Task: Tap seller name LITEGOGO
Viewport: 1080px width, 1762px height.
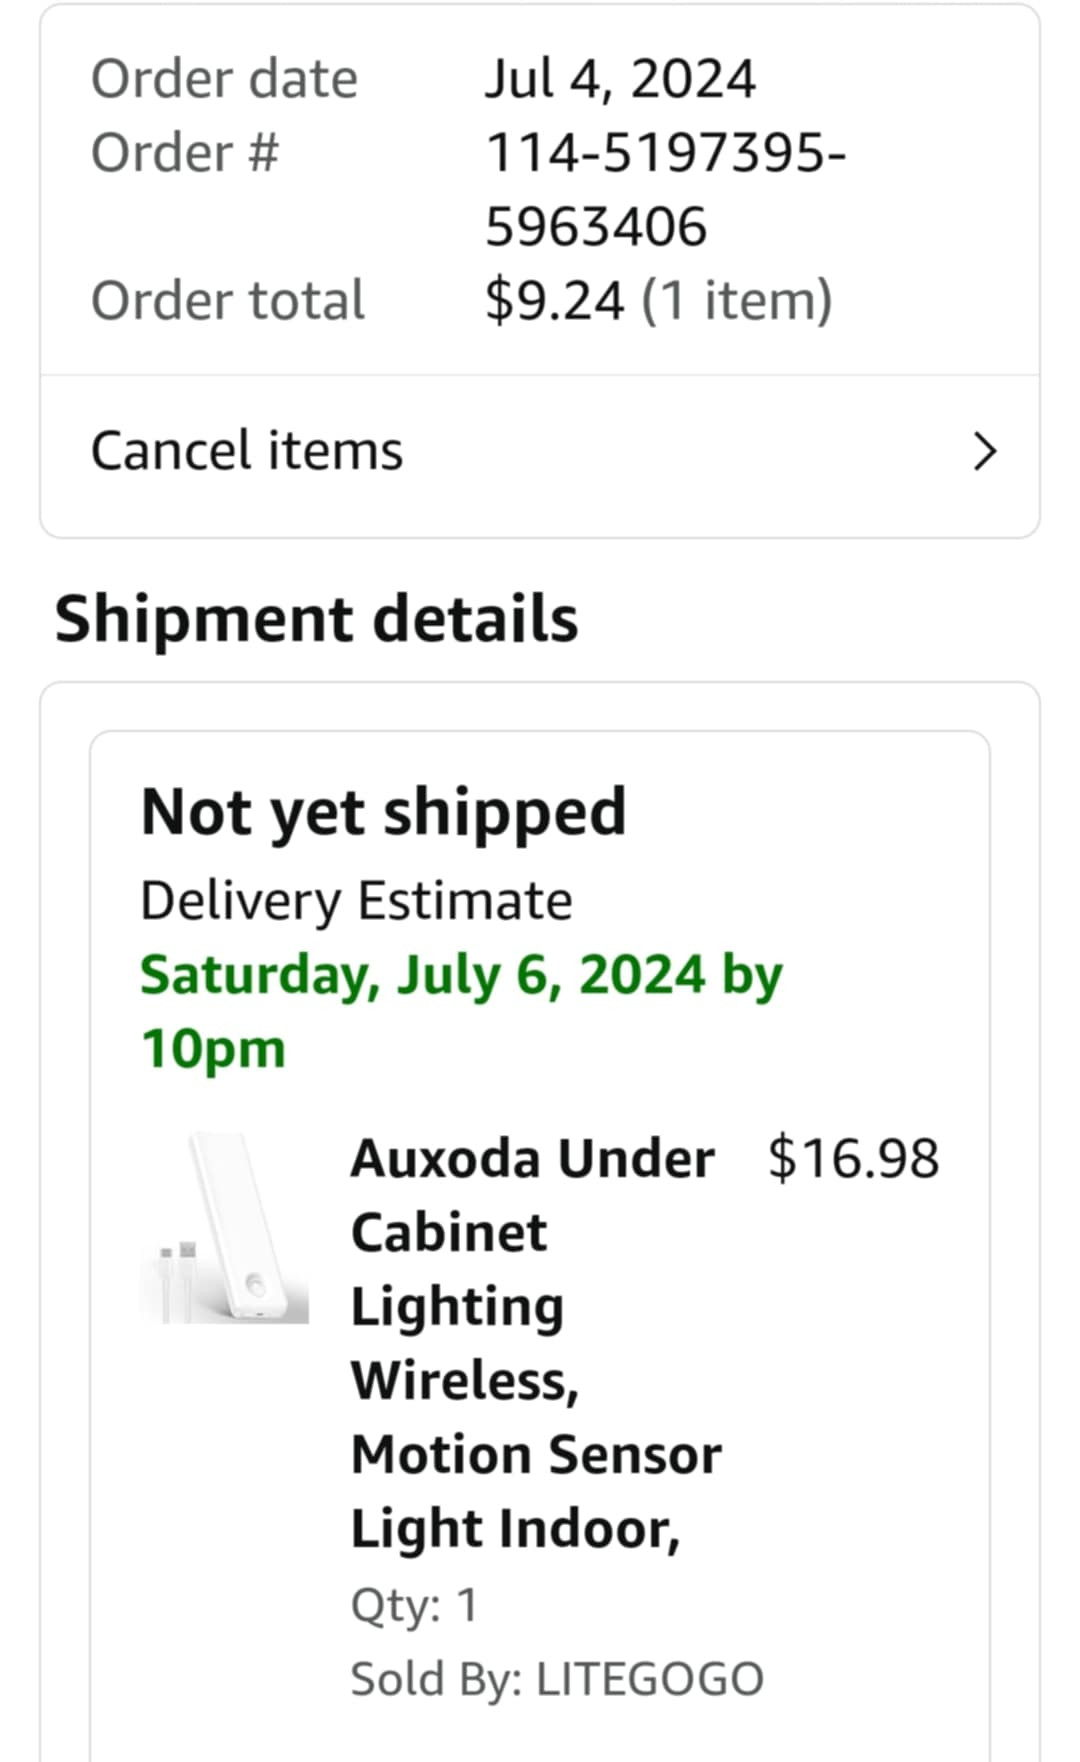Action: [650, 1679]
